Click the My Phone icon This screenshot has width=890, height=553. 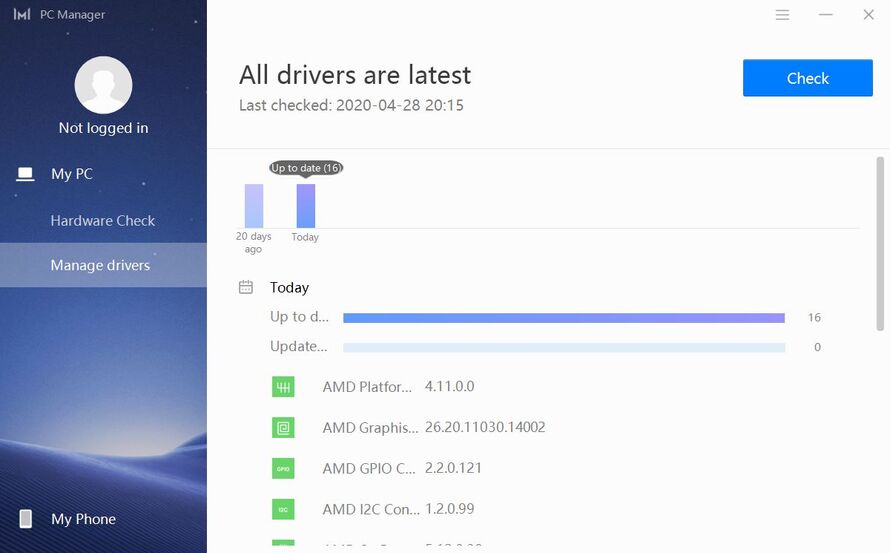tap(26, 519)
